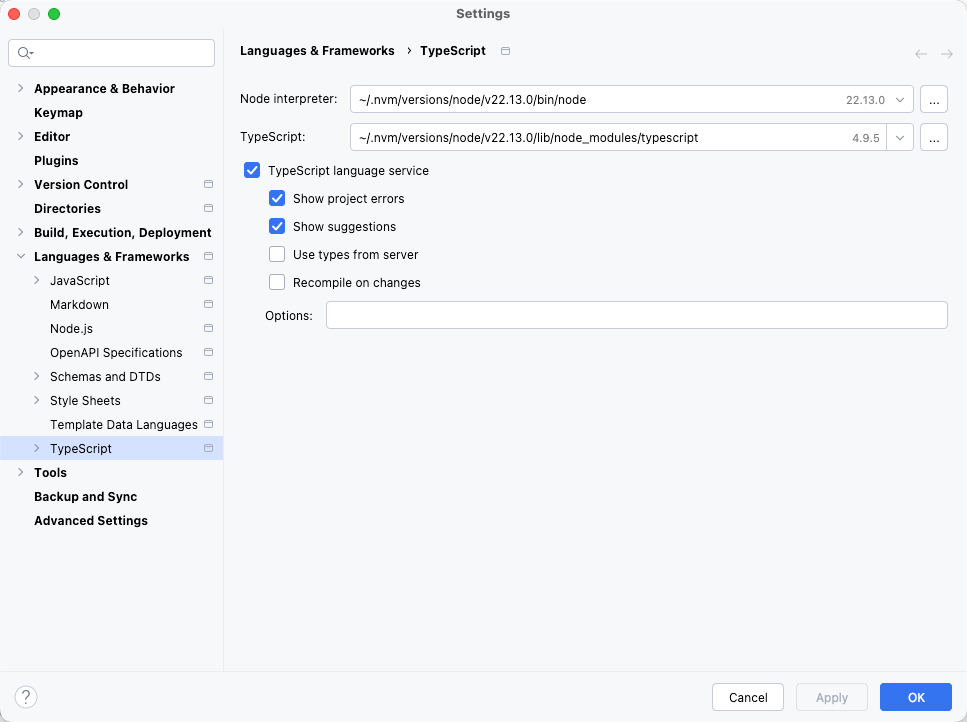This screenshot has height=722, width=967.
Task: Expand the Appearance & Behavior section
Action: click(21, 89)
